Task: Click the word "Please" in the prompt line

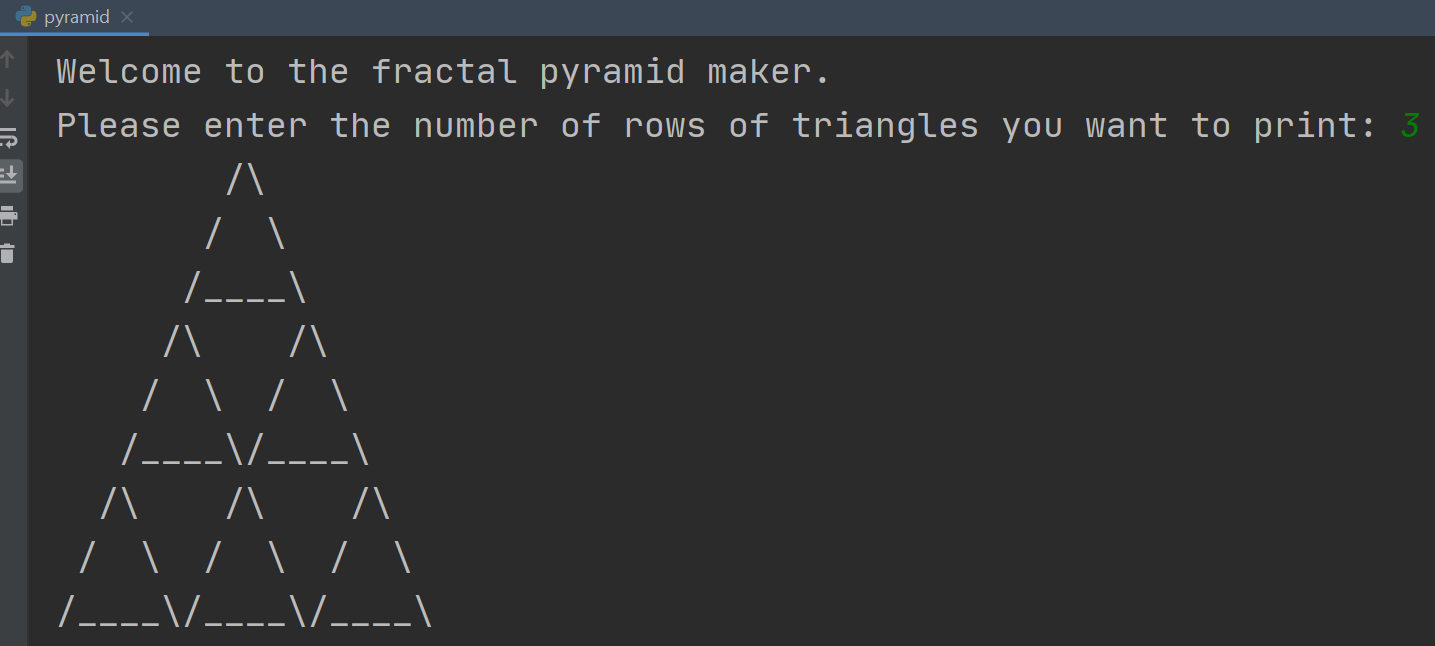Action: 119,126
